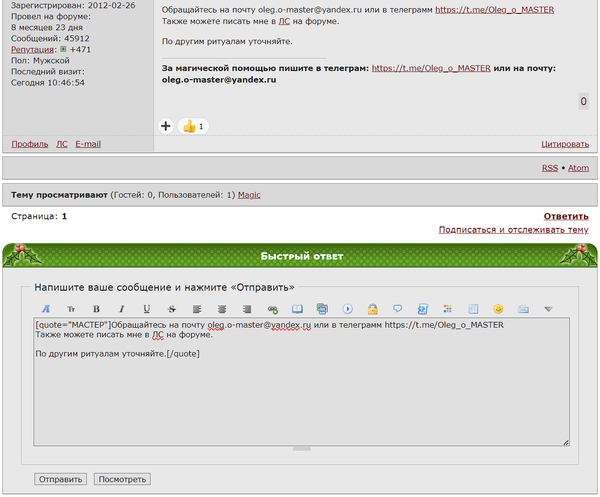Insert video with the play icon
The image size is (600, 497).
(347, 309)
